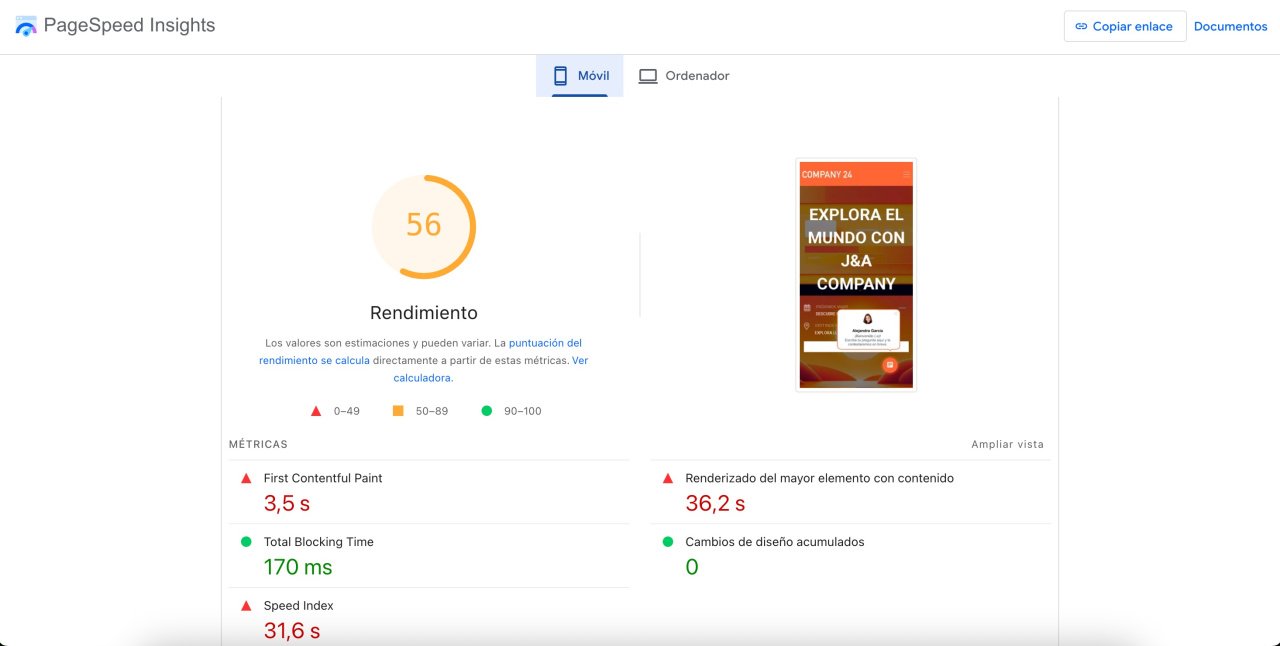This screenshot has width=1280, height=646.
Task: Click the desktop monitor icon beside Ordenador
Action: click(x=648, y=76)
